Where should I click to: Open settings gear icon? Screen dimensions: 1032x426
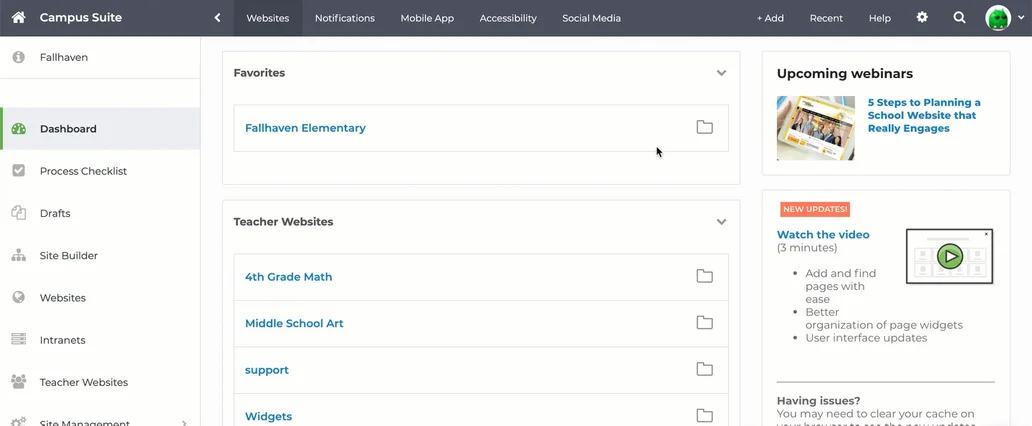tap(922, 18)
